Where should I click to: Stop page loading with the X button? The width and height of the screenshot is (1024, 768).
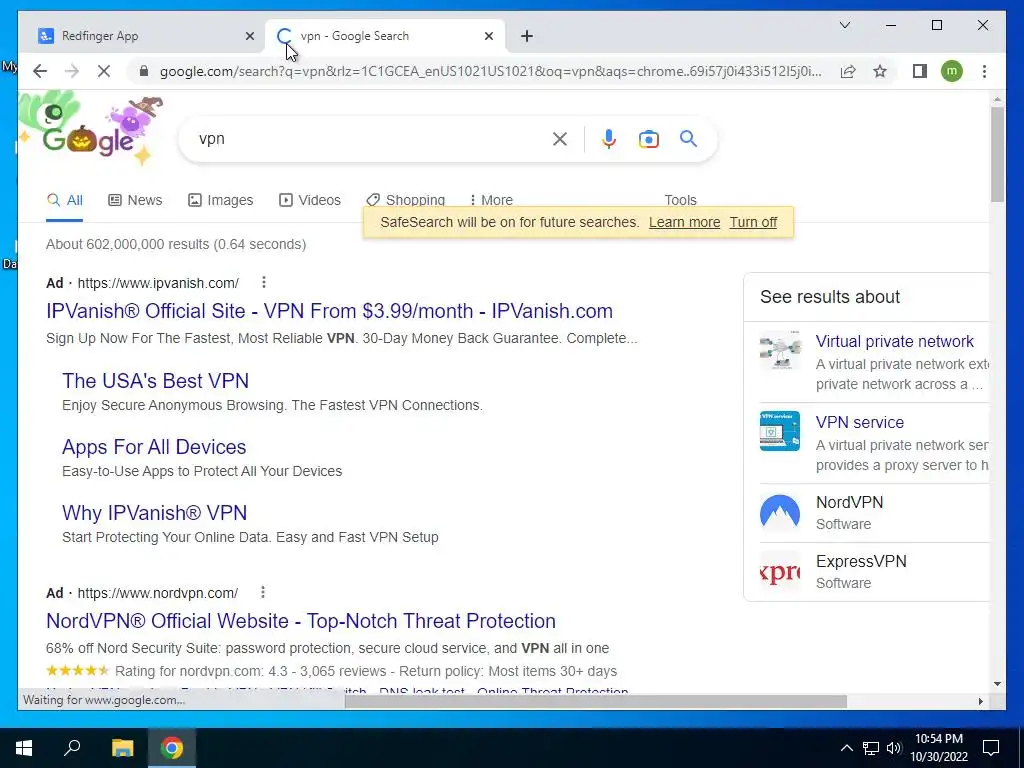click(104, 71)
